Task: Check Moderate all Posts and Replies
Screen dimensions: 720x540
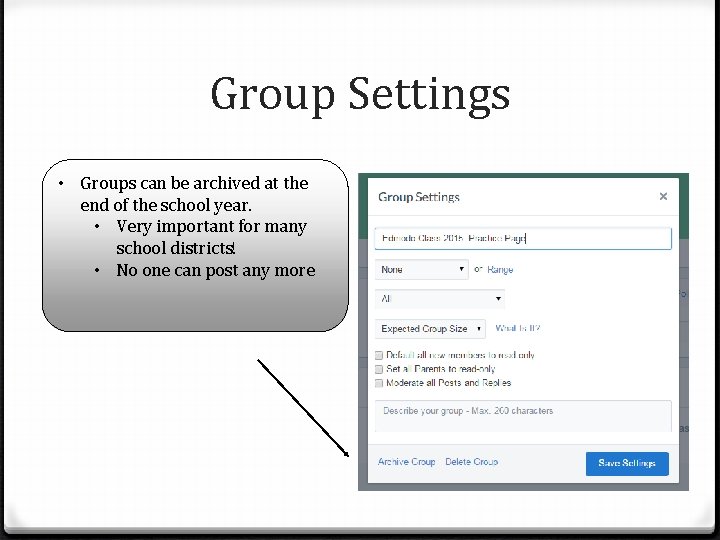Action: (379, 383)
